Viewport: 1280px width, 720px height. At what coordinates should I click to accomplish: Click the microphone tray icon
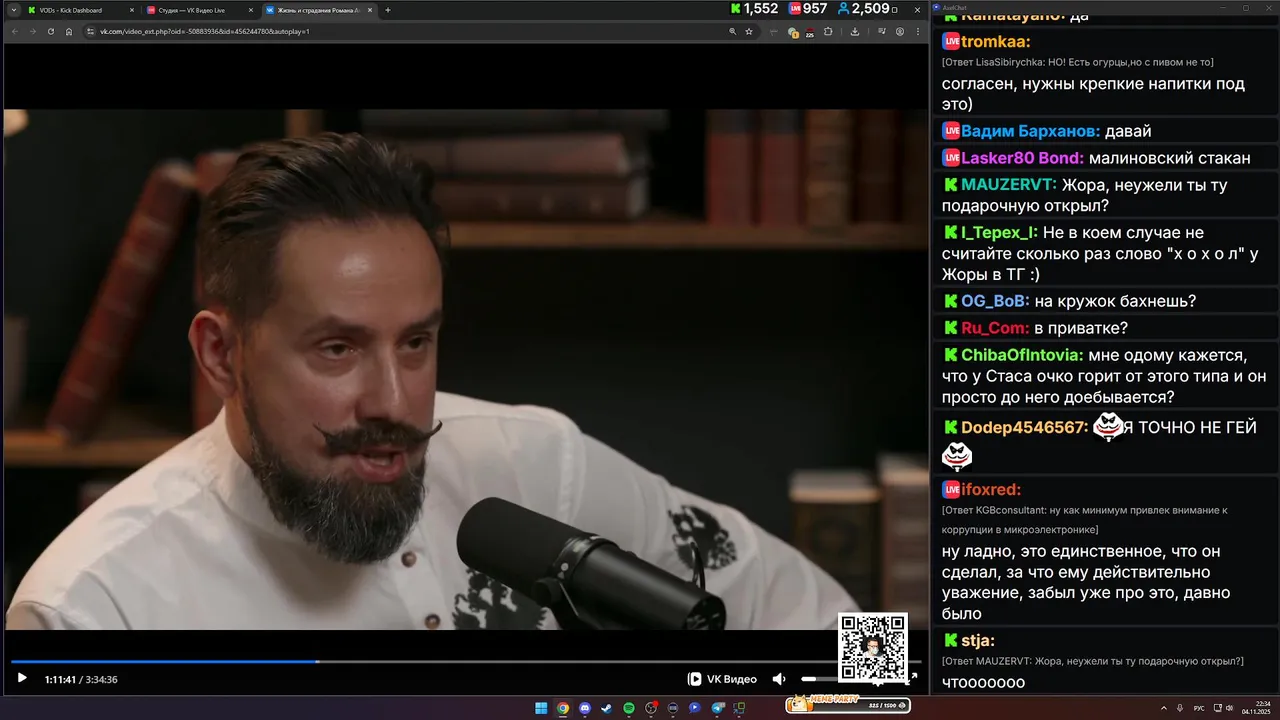pyautogui.click(x=1181, y=708)
